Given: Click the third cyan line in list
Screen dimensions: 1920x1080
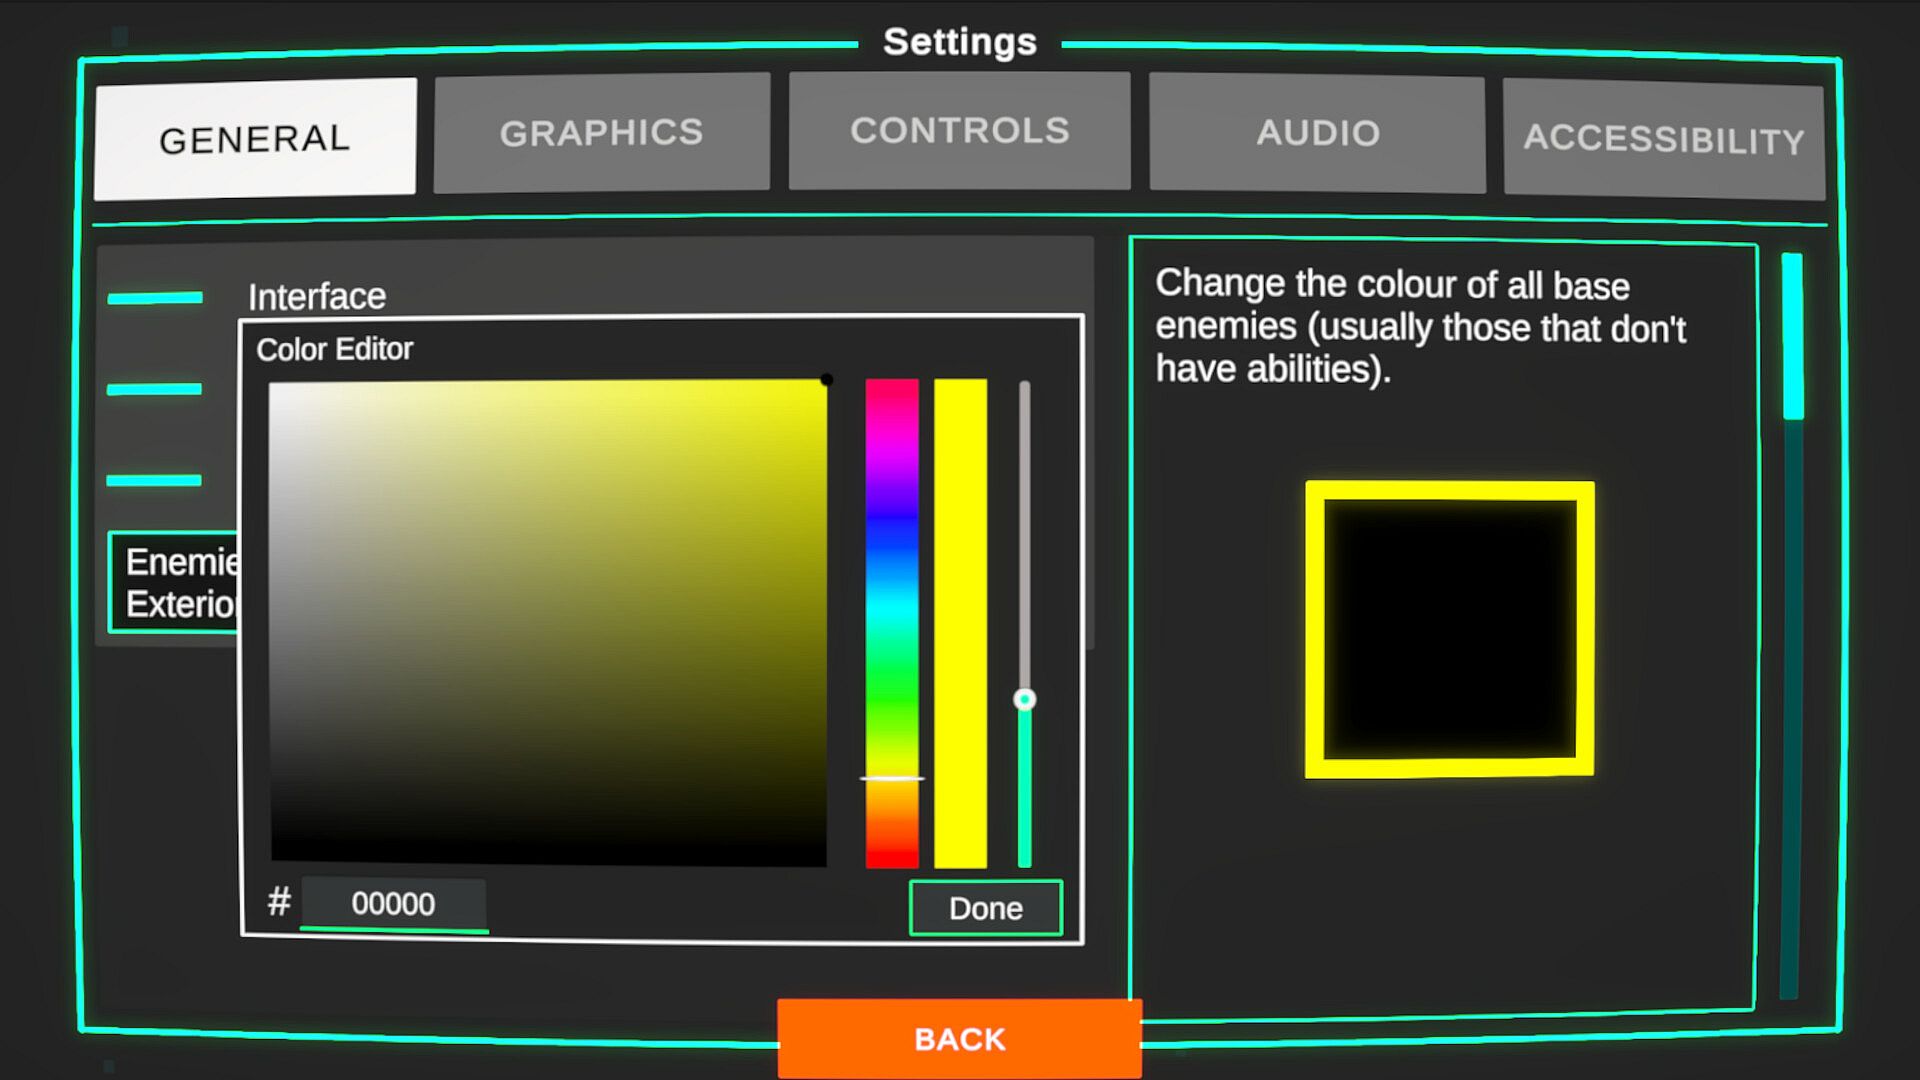Looking at the screenshot, I should pyautogui.click(x=155, y=480).
